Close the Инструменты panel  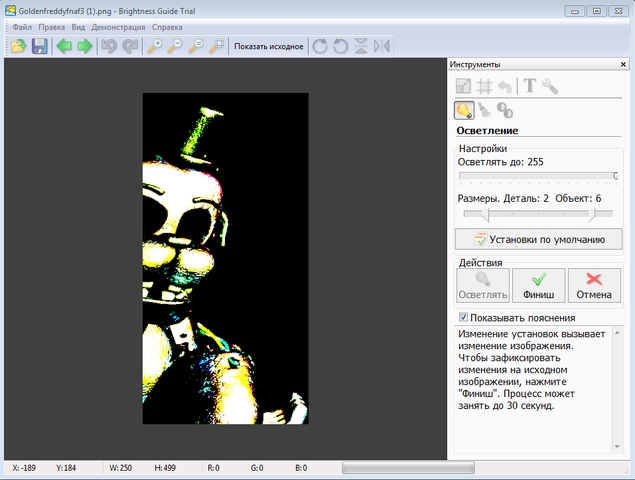623,64
